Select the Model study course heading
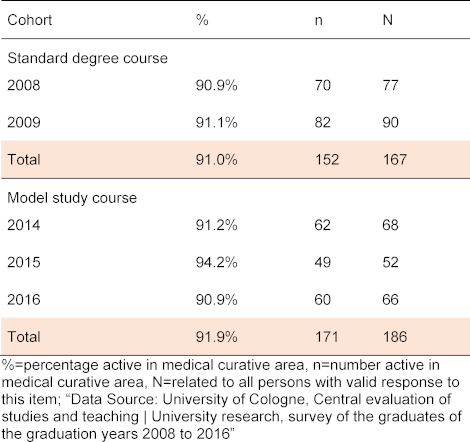 72,198
